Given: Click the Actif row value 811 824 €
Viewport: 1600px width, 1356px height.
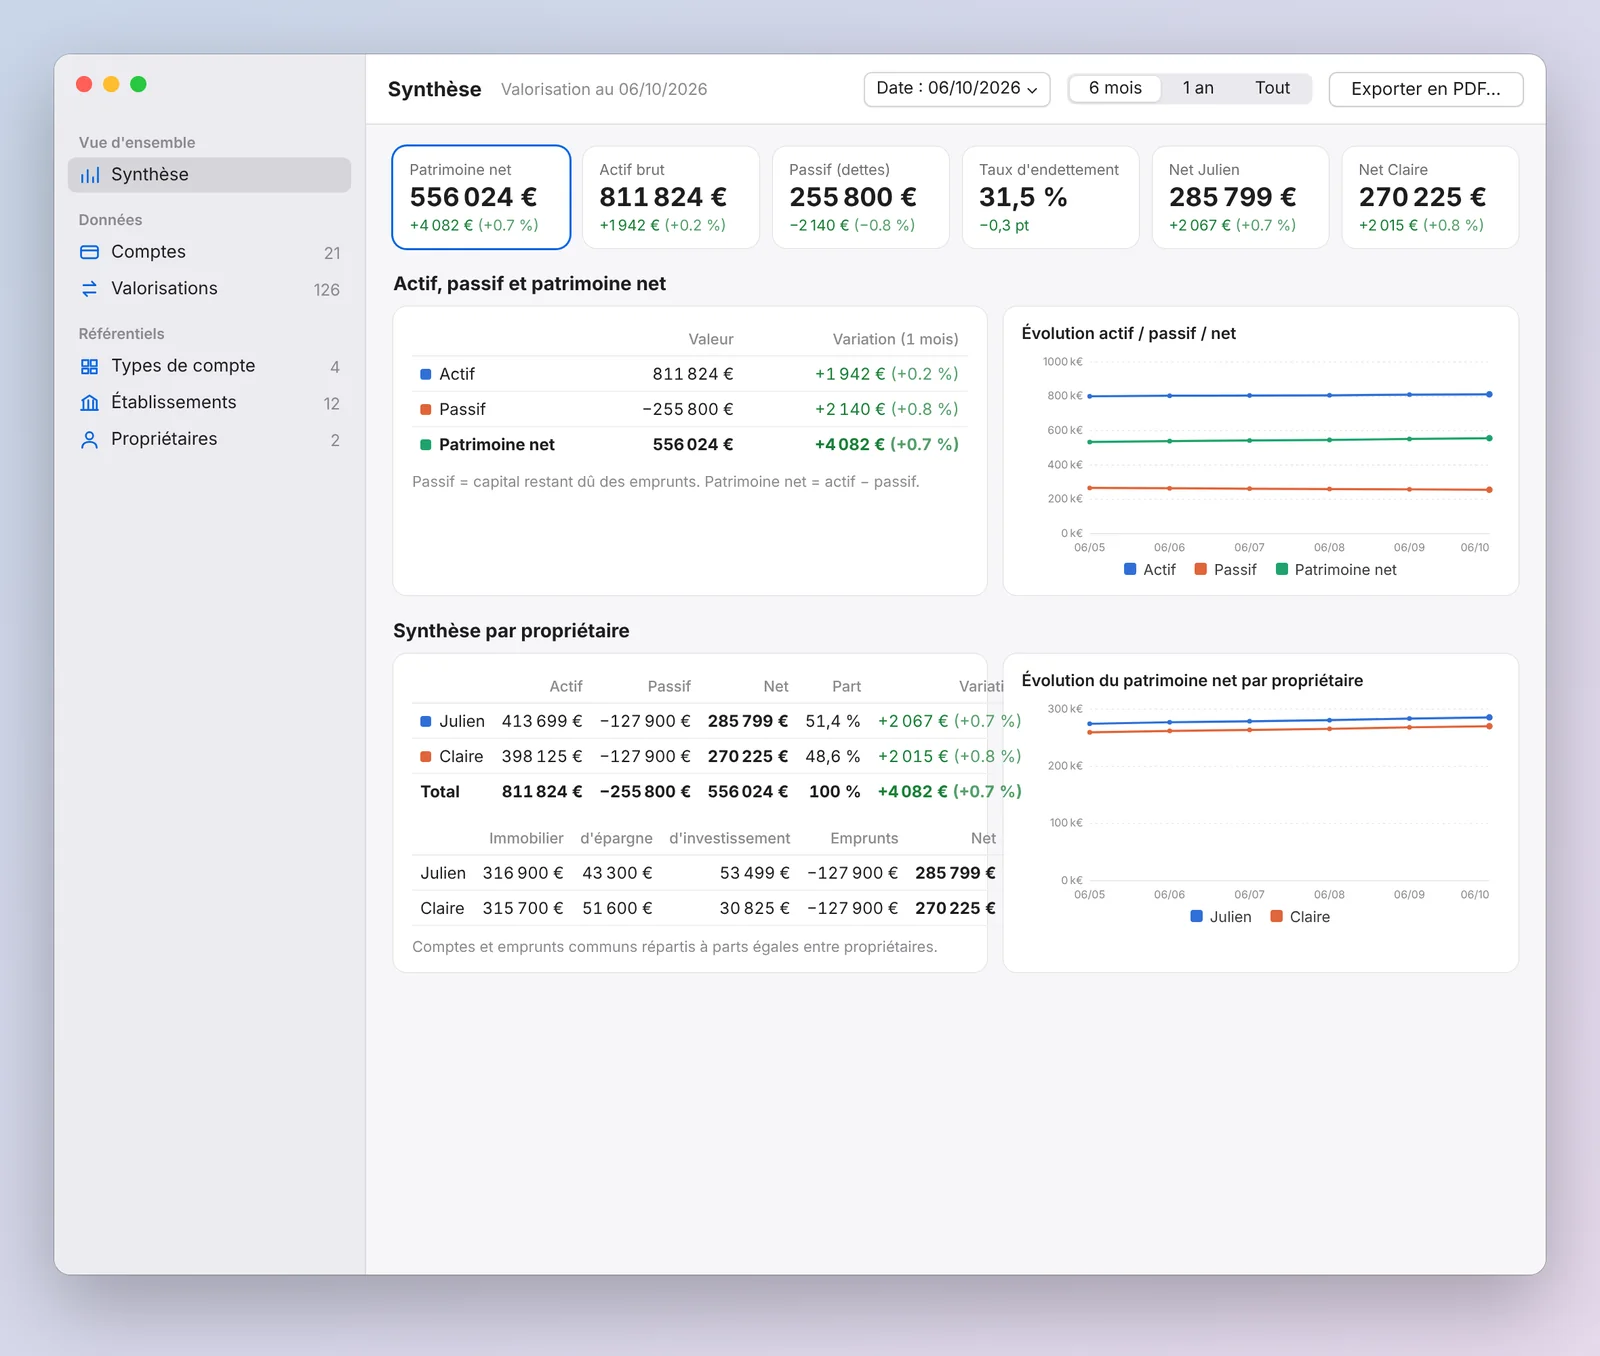Looking at the screenshot, I should pyautogui.click(x=693, y=374).
